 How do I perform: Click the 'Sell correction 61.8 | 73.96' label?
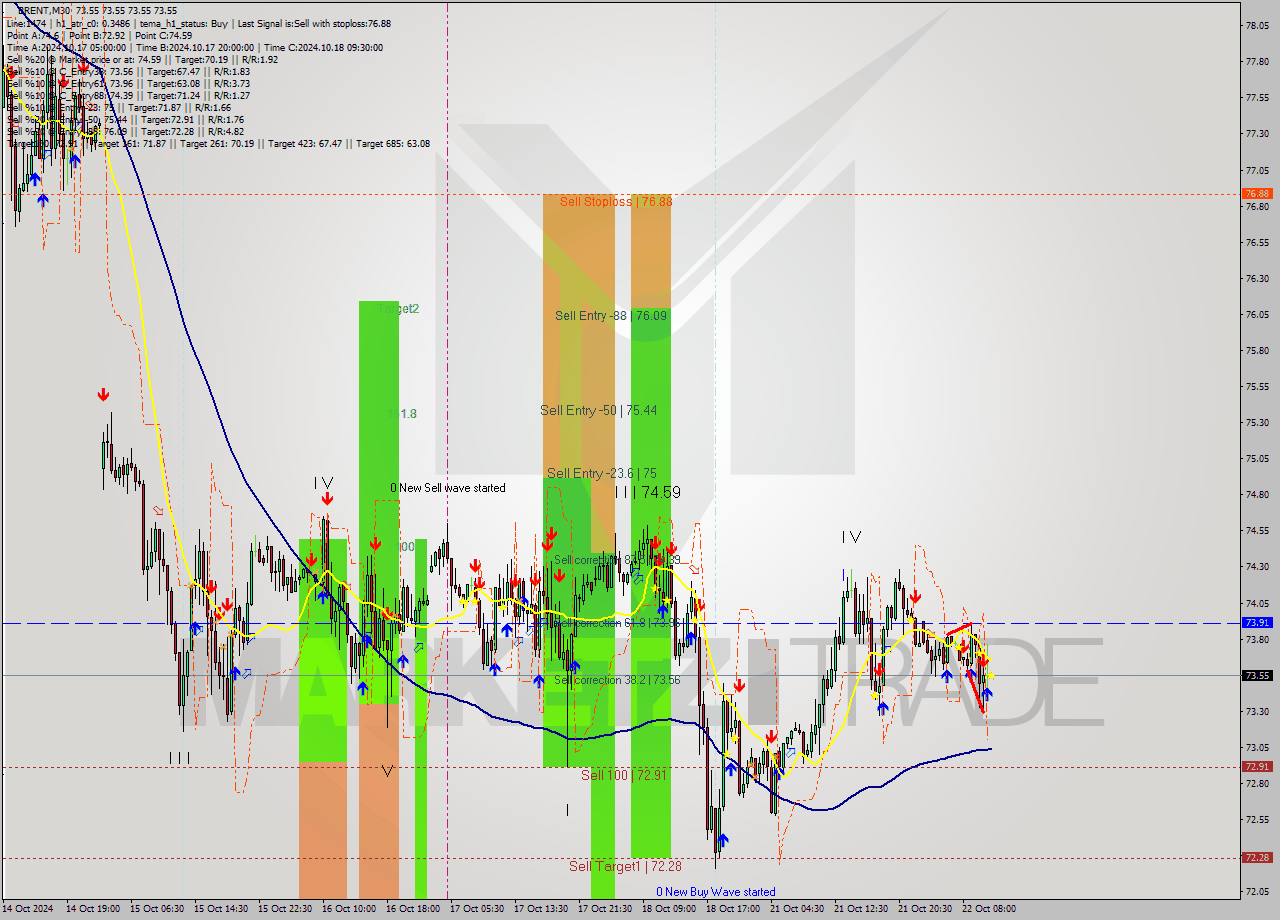(617, 622)
